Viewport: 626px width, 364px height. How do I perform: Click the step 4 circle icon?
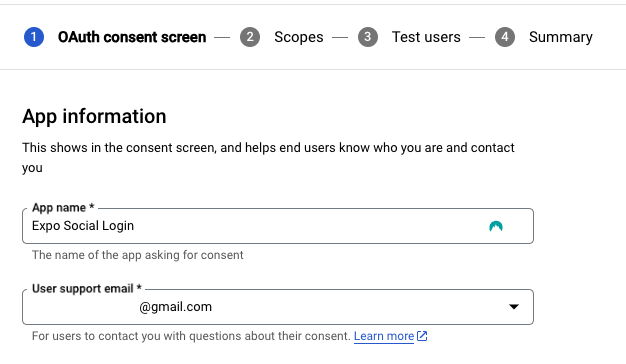pos(505,37)
